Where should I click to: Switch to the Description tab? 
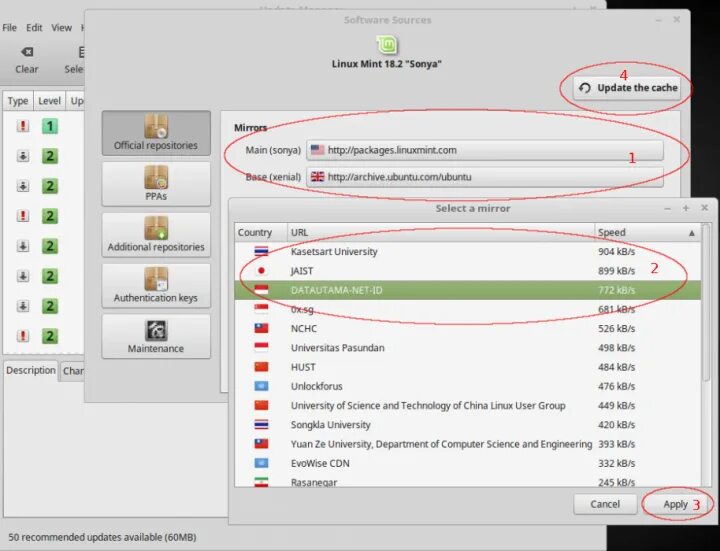[x=31, y=370]
